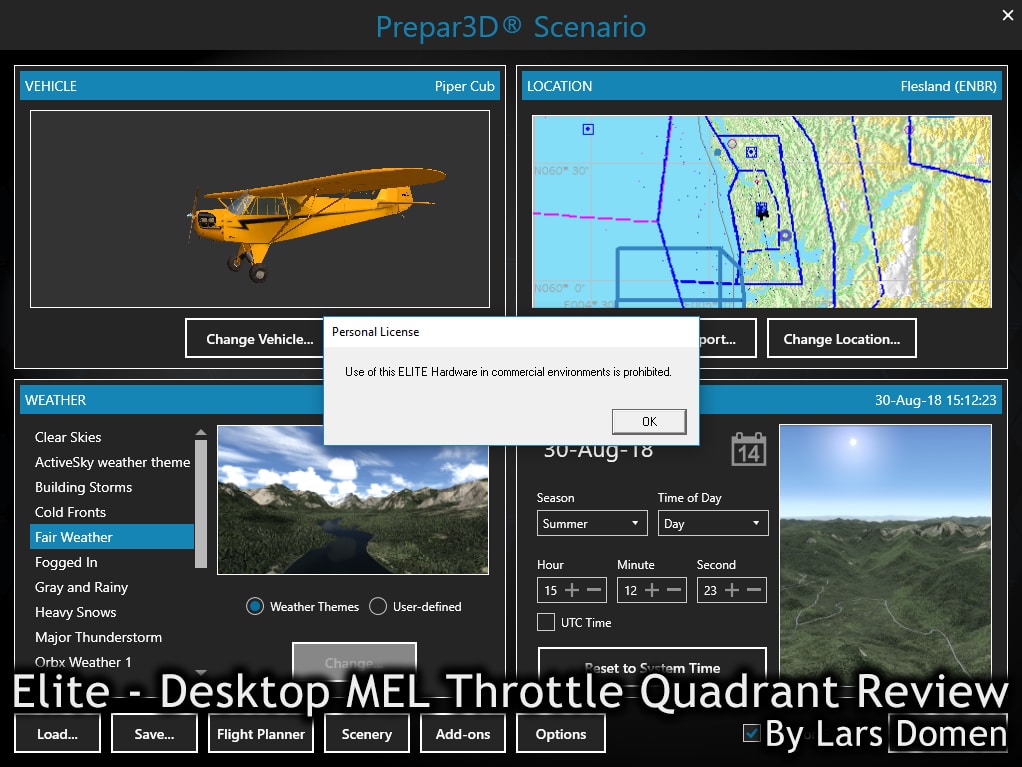Enable the UTC Time checkbox

[546, 622]
